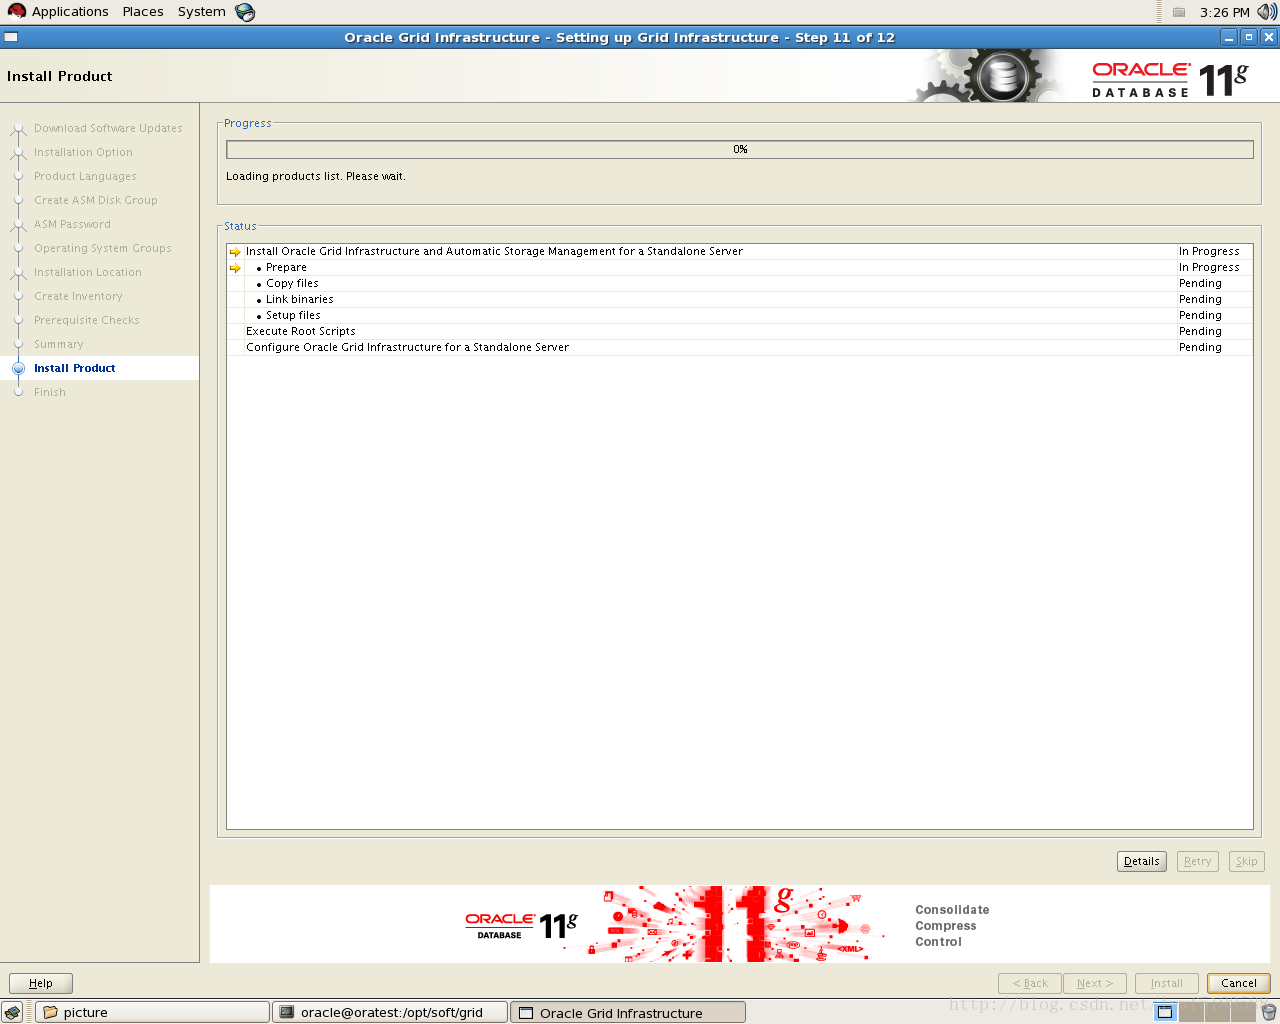Switch to the picture folder taskbar window

point(152,1013)
